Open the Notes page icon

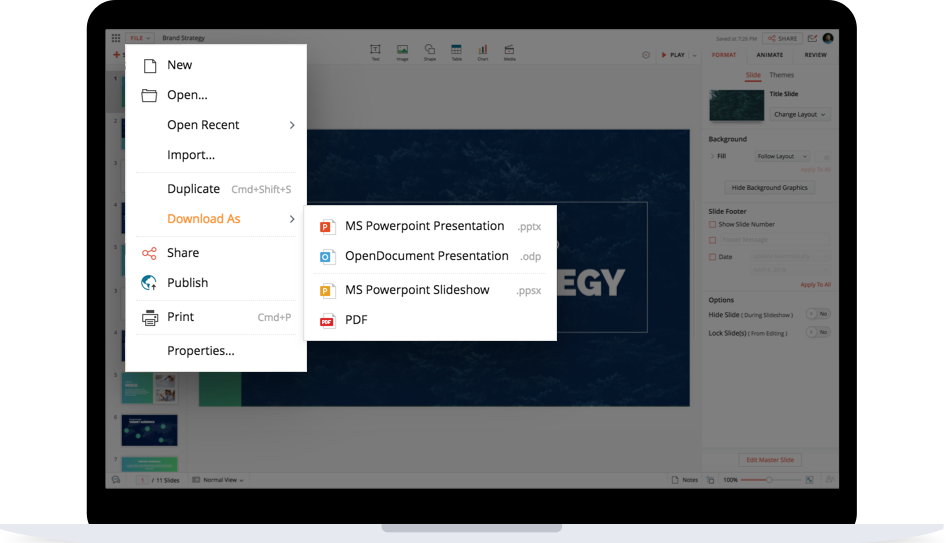click(x=675, y=480)
